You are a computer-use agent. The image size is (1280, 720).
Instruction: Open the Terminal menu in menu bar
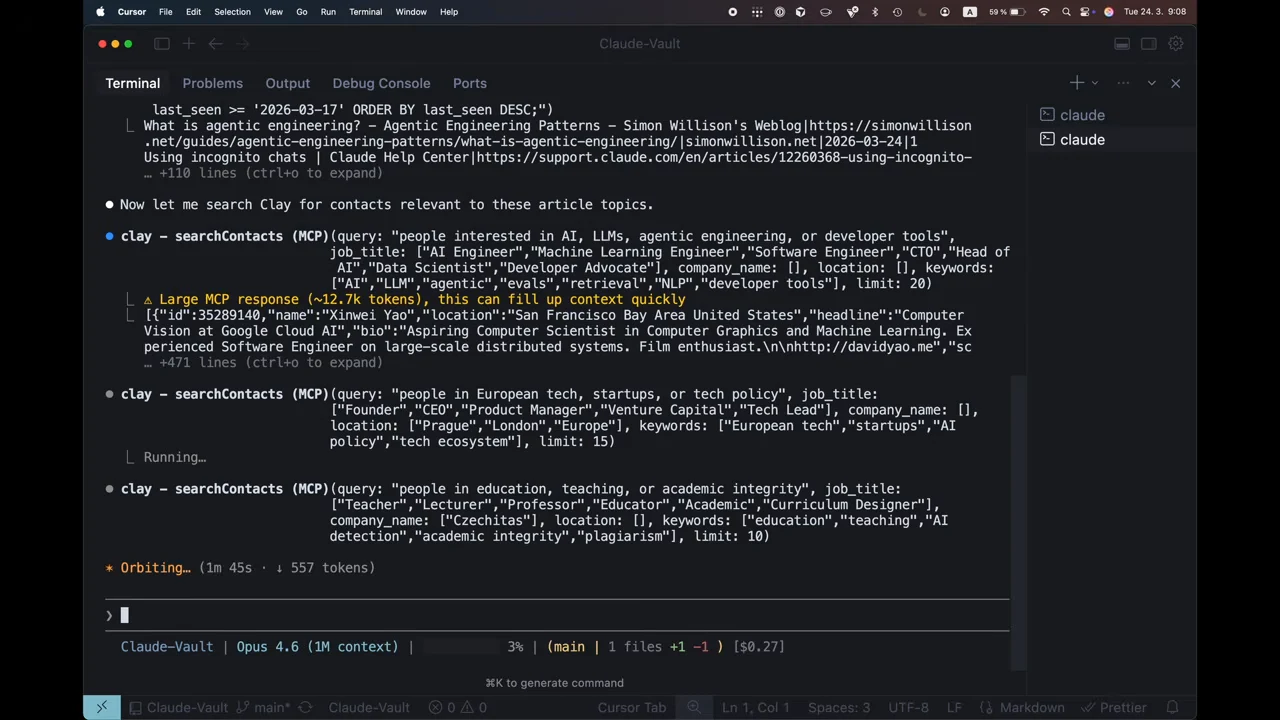365,12
